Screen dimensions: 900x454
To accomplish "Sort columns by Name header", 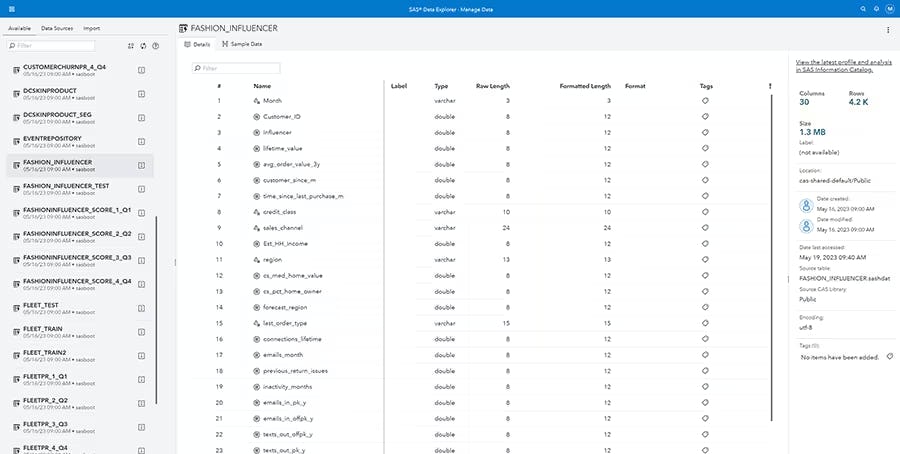I will tap(262, 86).
